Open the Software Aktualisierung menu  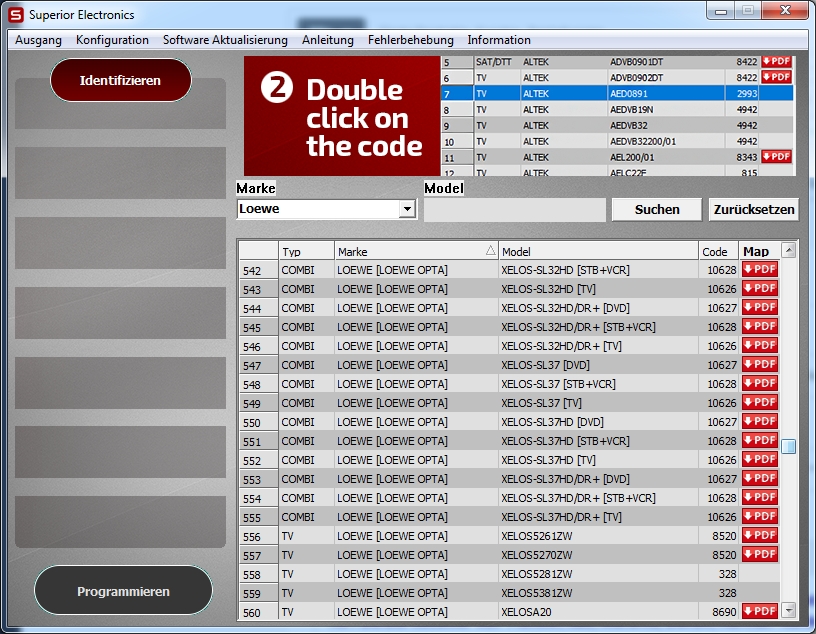pos(225,40)
